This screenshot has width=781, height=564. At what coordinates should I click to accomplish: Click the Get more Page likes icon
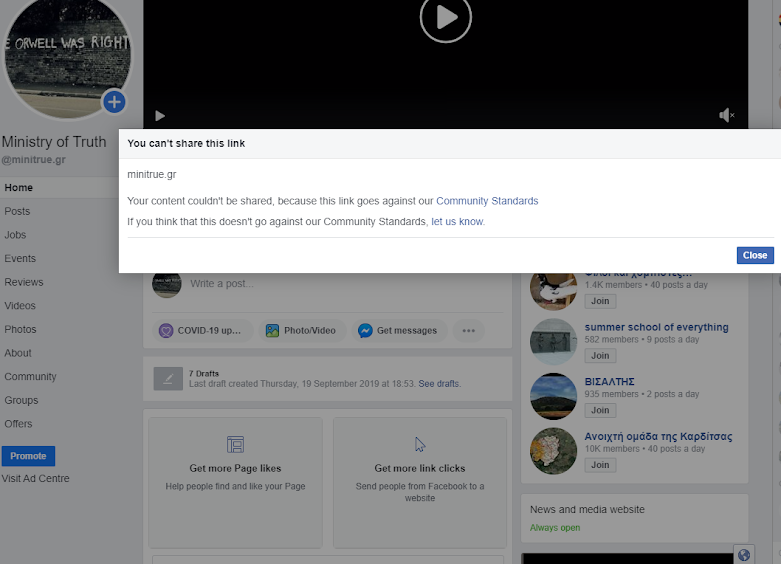tap(235, 444)
